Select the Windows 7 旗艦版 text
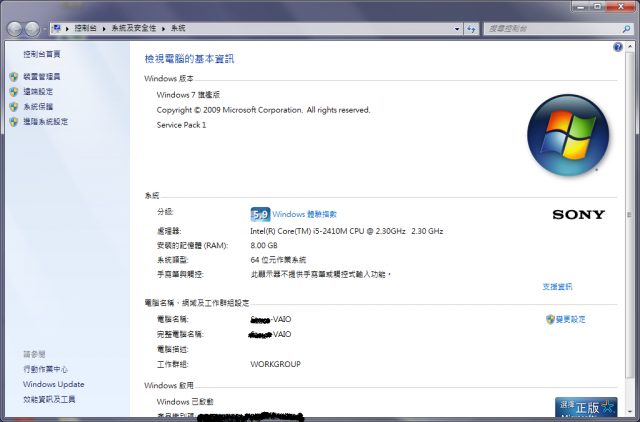This screenshot has height=422, width=640. (x=188, y=95)
